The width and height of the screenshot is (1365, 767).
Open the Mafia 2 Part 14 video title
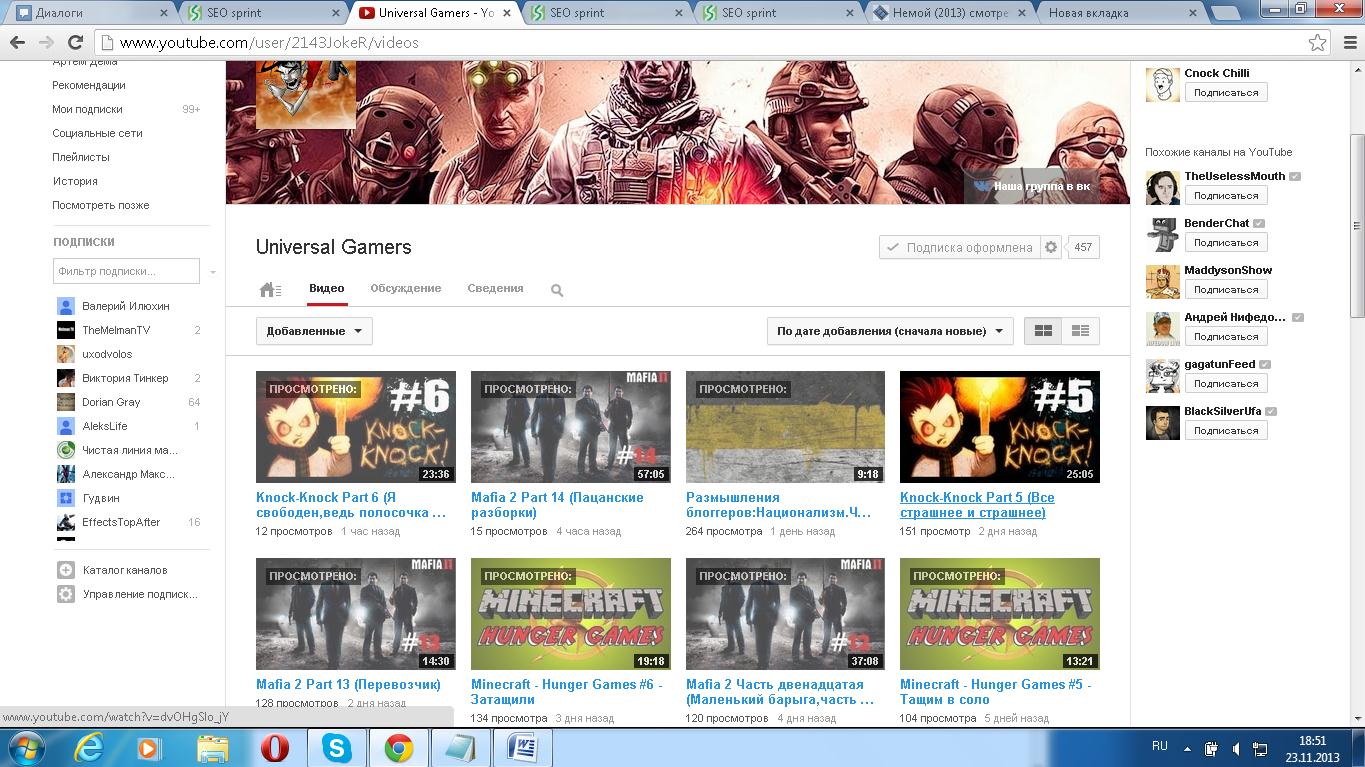pyautogui.click(x=557, y=505)
